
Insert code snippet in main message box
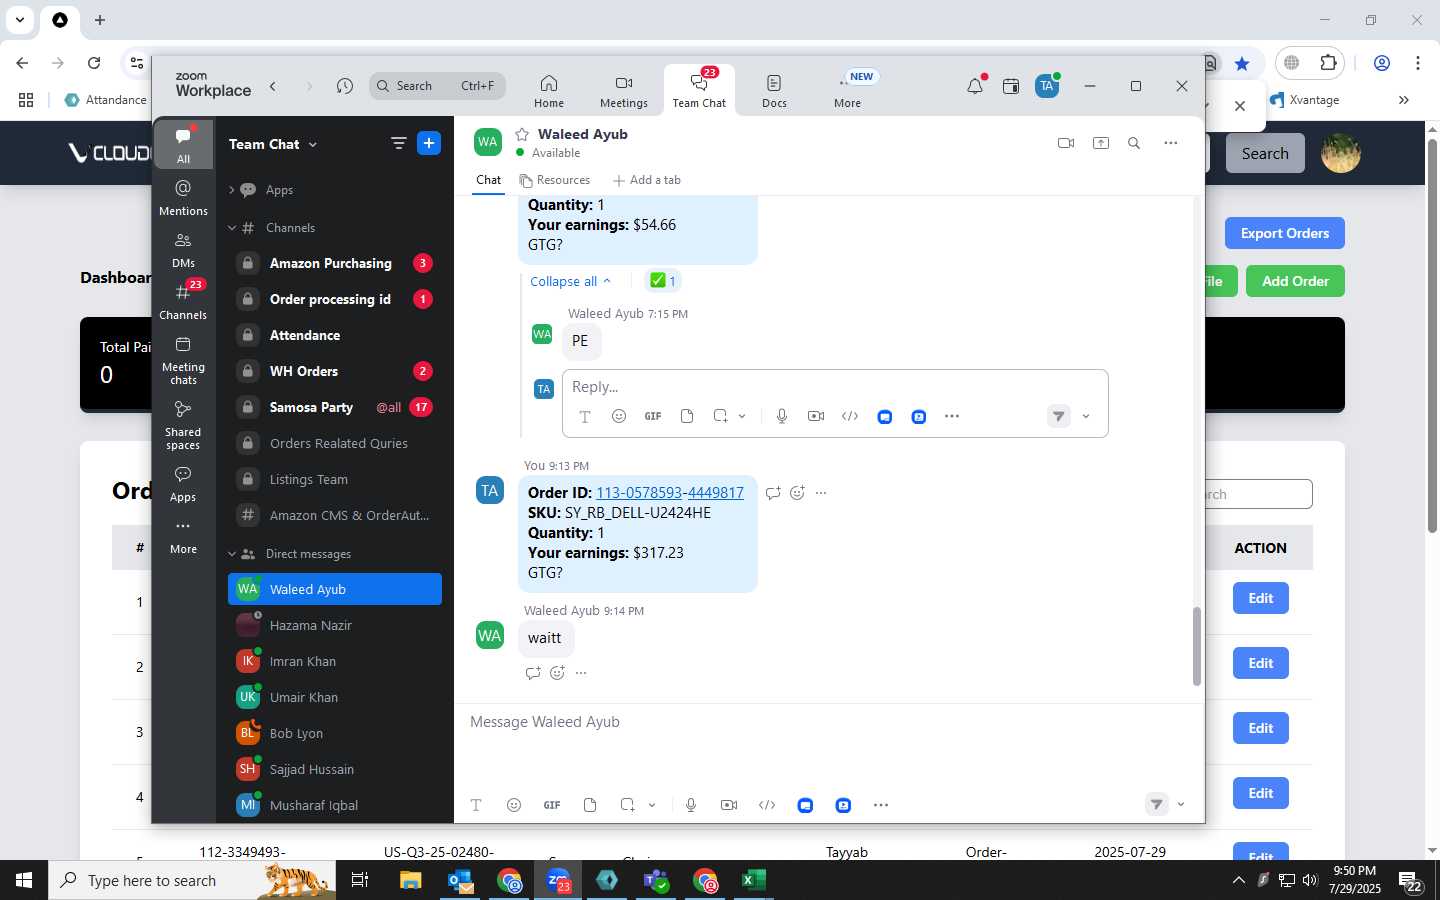(767, 805)
